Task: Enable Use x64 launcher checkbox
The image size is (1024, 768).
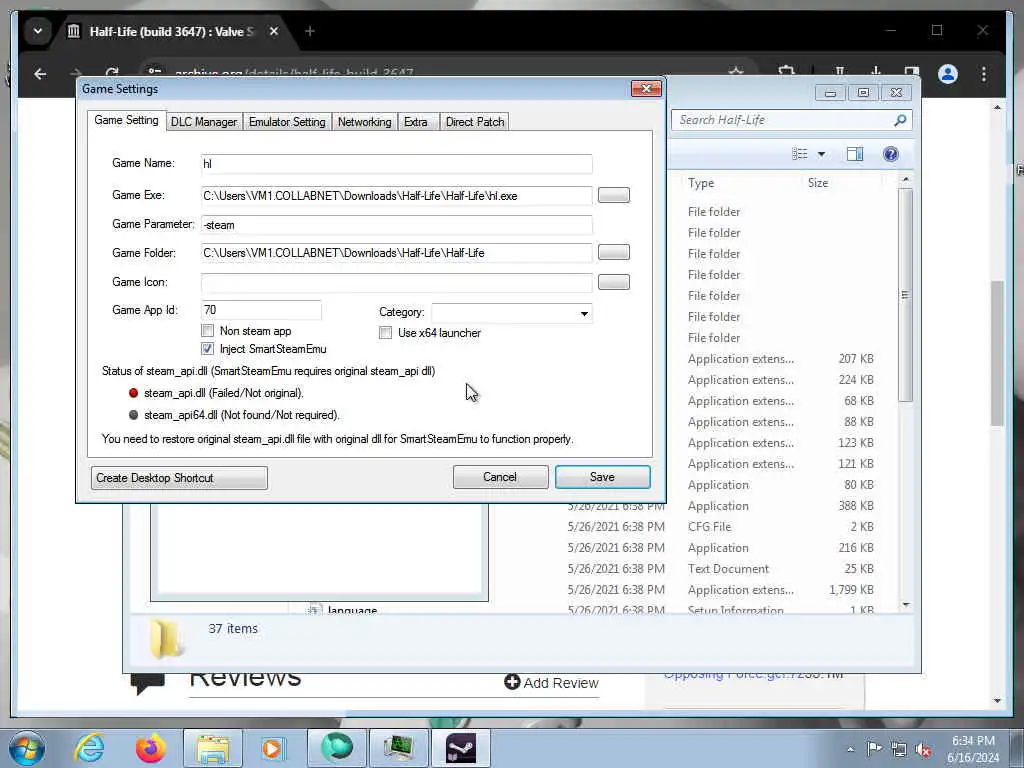Action: click(385, 332)
